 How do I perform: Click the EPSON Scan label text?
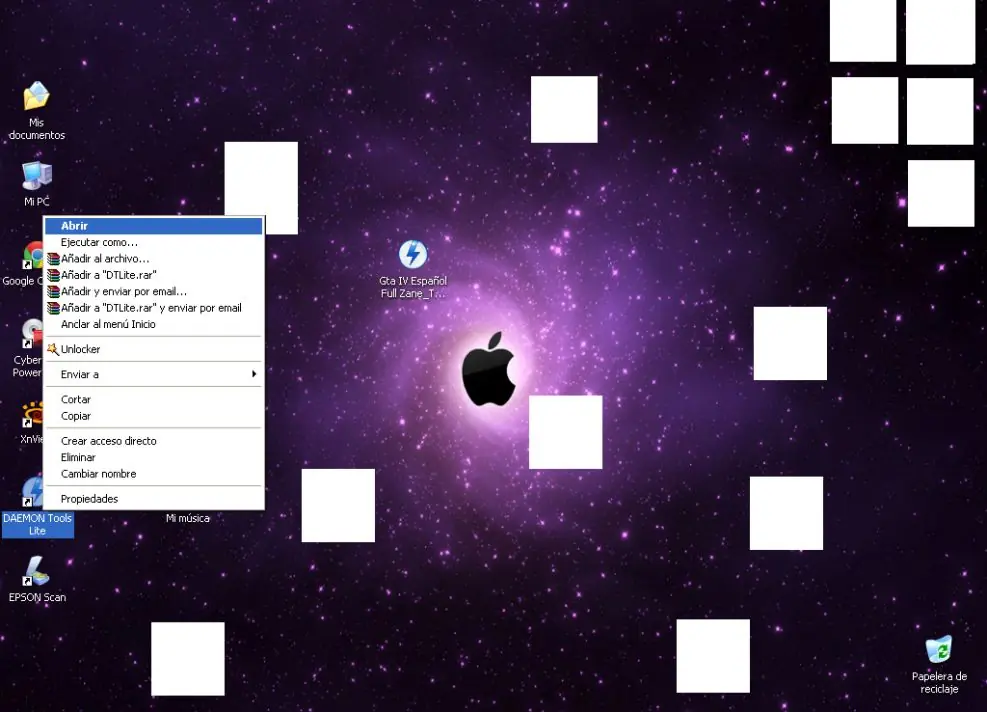pyautogui.click(x=37, y=597)
